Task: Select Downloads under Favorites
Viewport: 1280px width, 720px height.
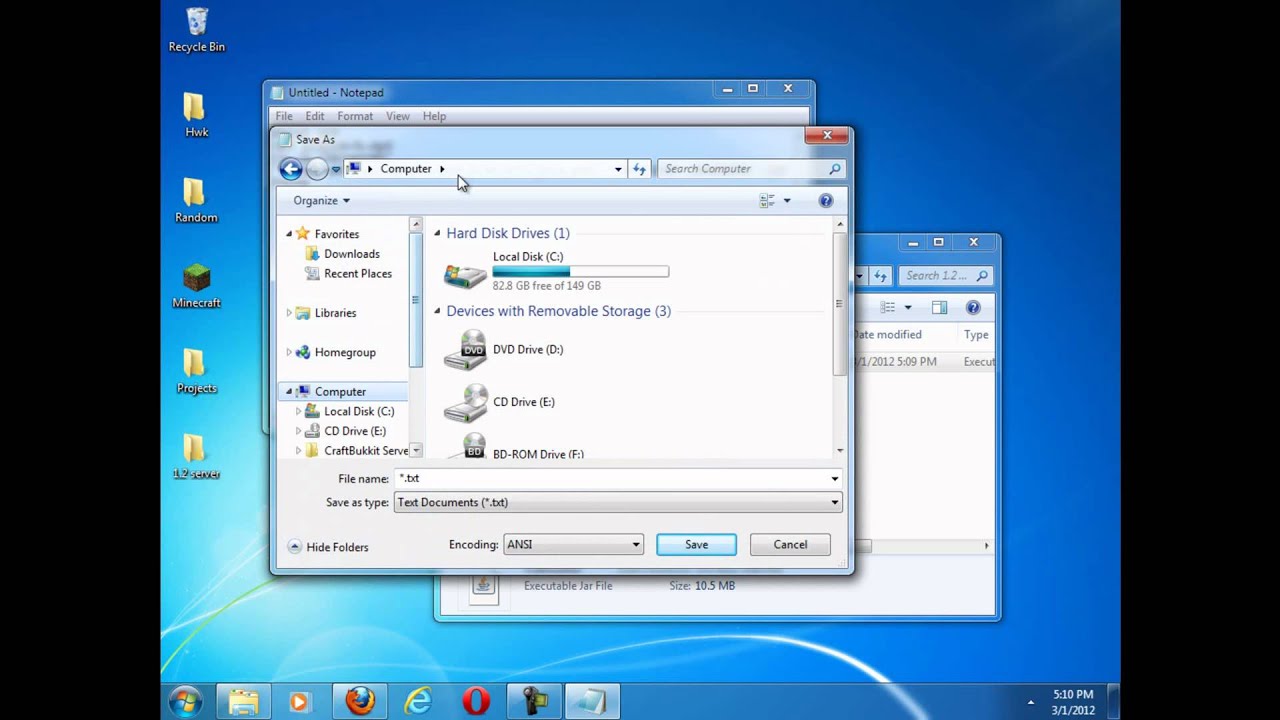Action: coord(342,254)
